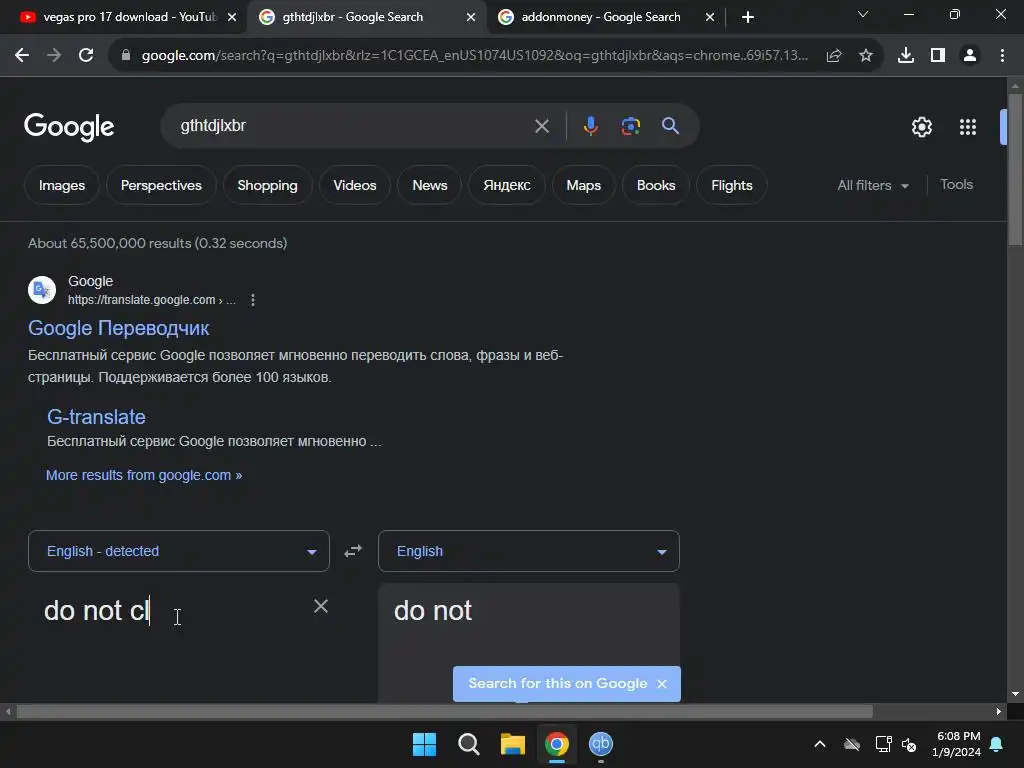1024x768 pixels.
Task: Open Windows taskbar search
Action: [x=468, y=744]
